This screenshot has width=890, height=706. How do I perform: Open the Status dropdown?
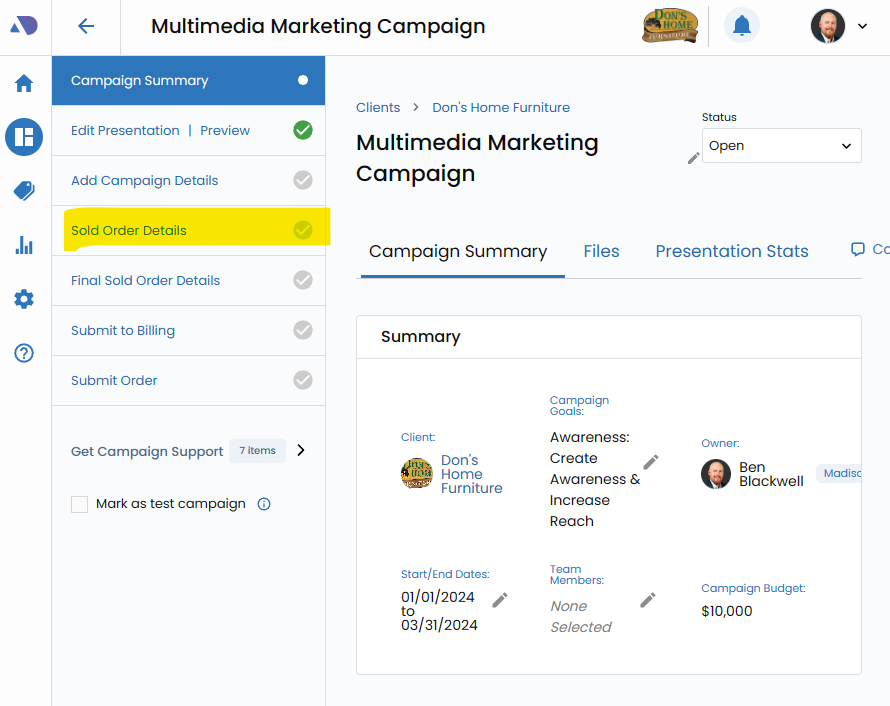781,146
